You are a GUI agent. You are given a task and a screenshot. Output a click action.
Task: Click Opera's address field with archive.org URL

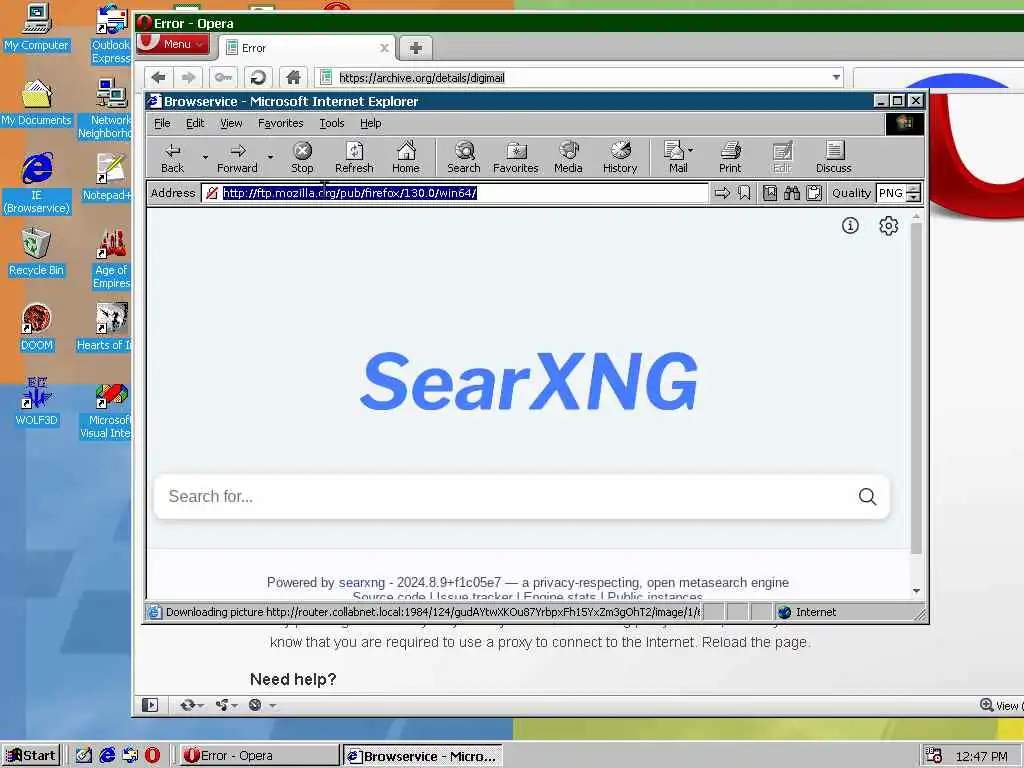pyautogui.click(x=579, y=78)
